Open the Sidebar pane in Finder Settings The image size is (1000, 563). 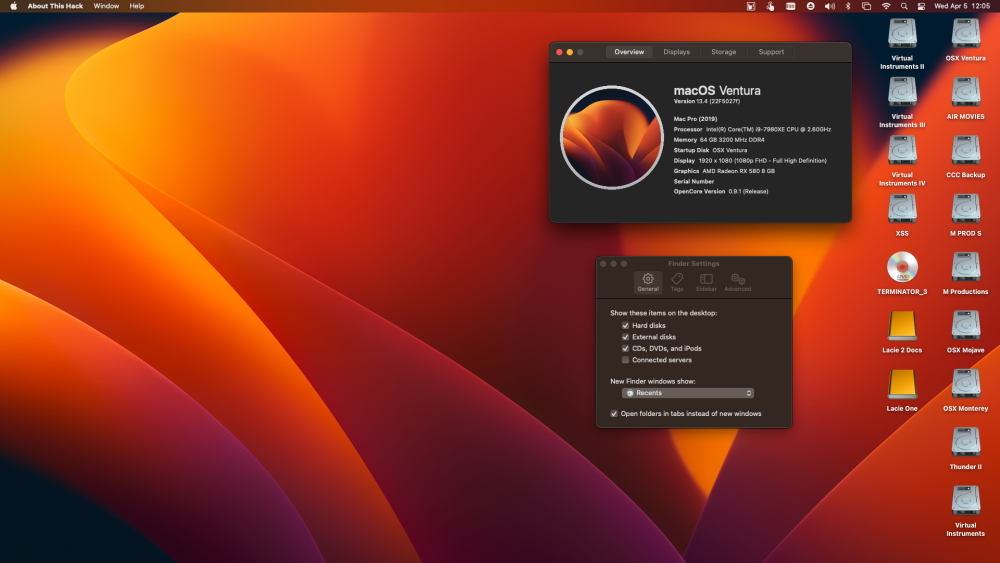[x=706, y=282]
